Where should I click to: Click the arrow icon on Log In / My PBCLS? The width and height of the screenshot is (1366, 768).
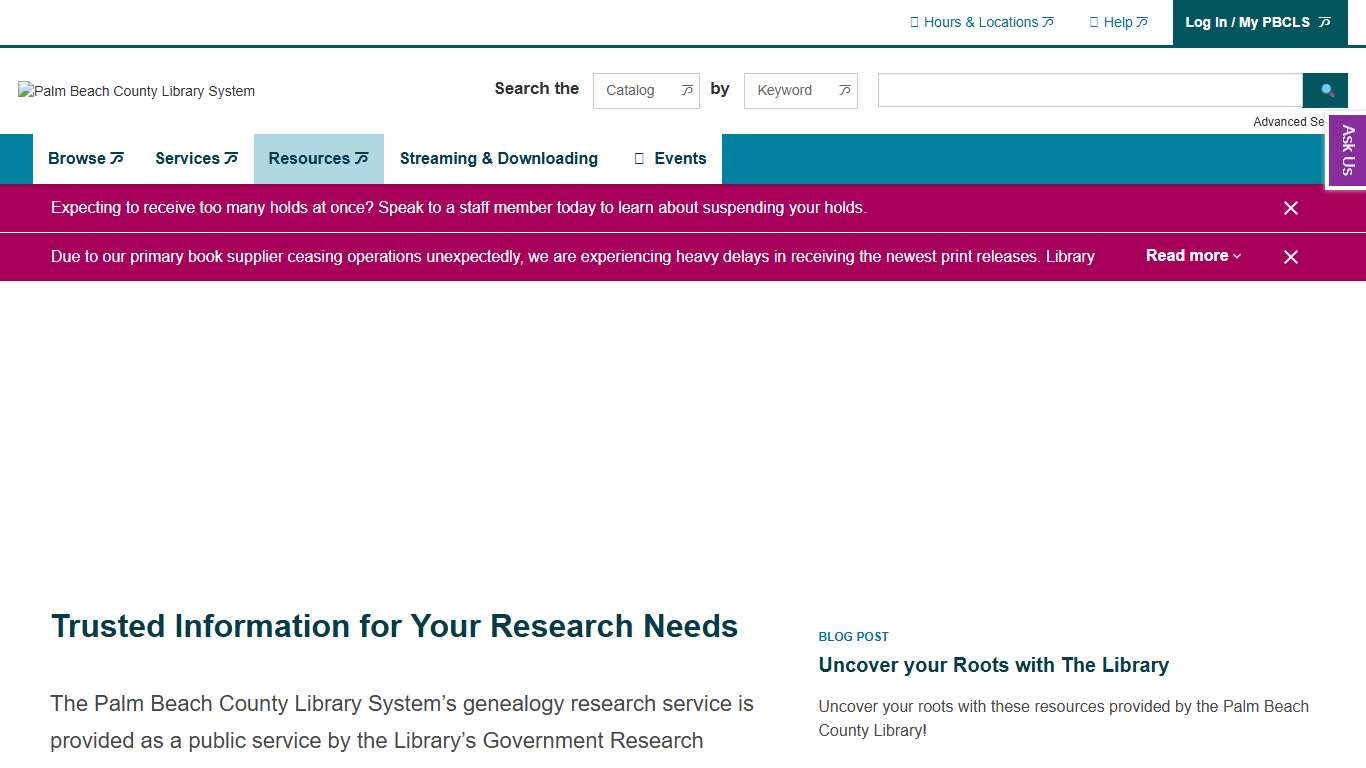(1324, 22)
